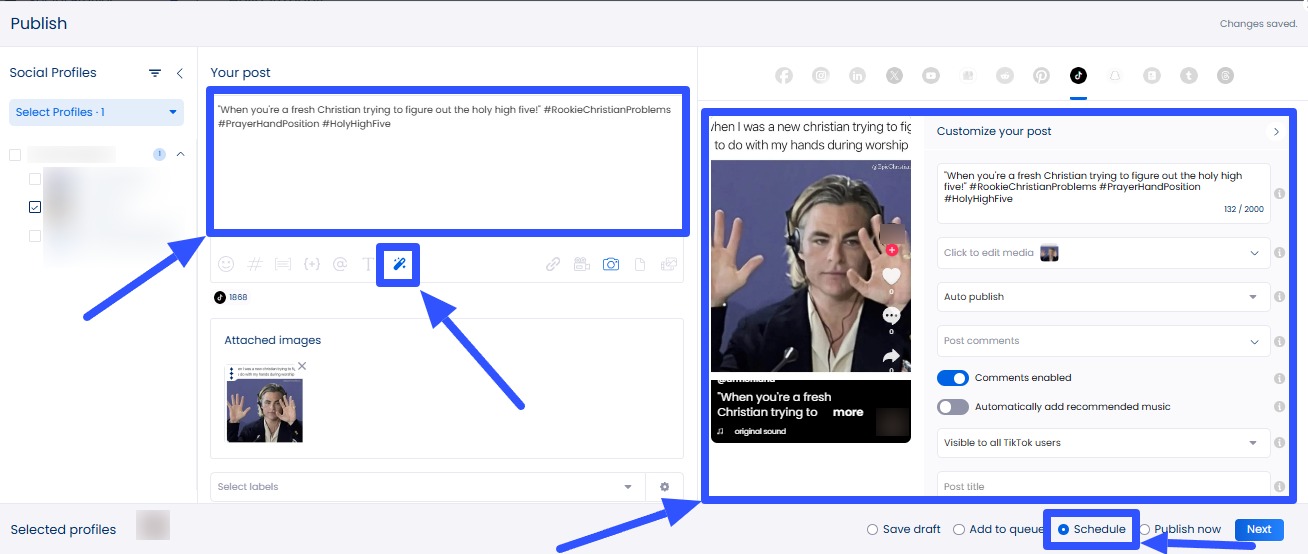Enable automatically add recommended music toggle
The width and height of the screenshot is (1308, 554).
point(953,407)
